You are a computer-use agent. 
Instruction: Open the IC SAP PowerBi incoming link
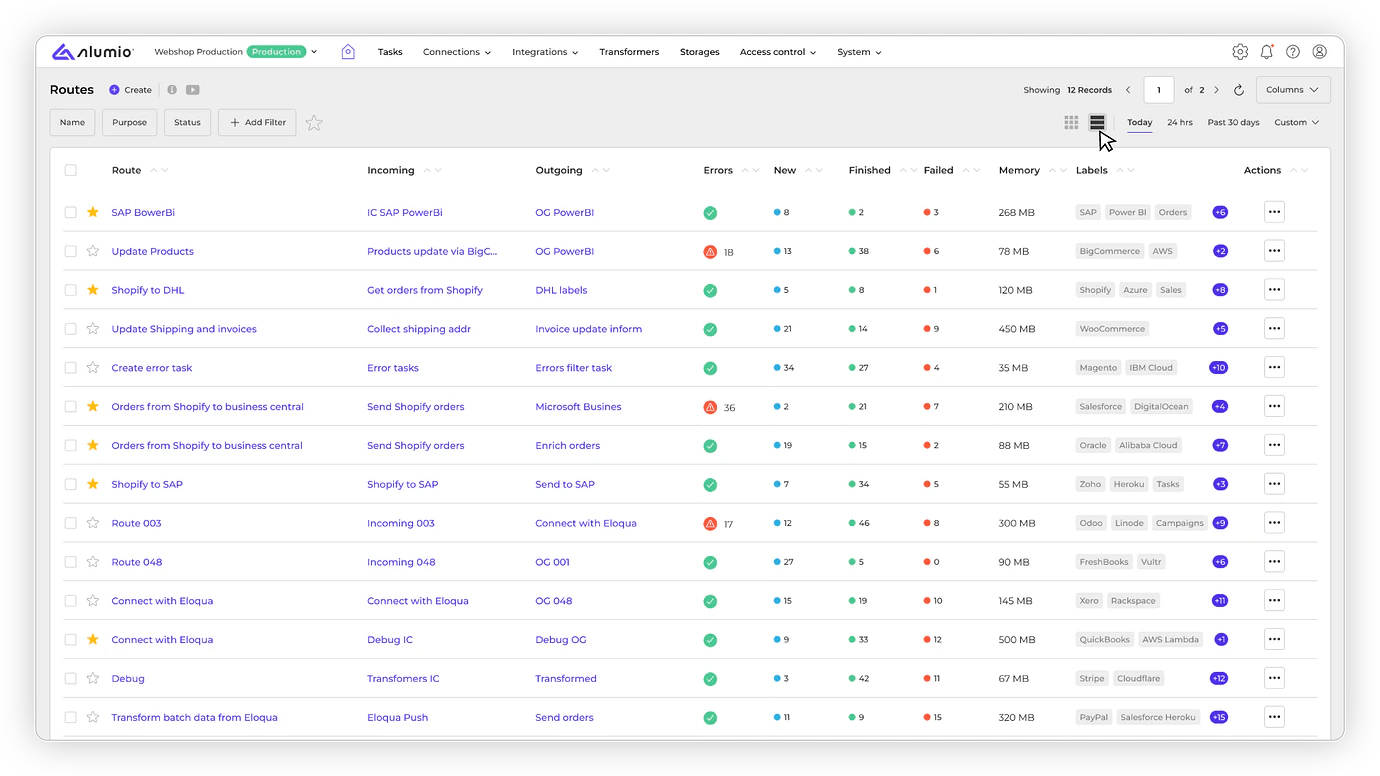click(x=405, y=212)
